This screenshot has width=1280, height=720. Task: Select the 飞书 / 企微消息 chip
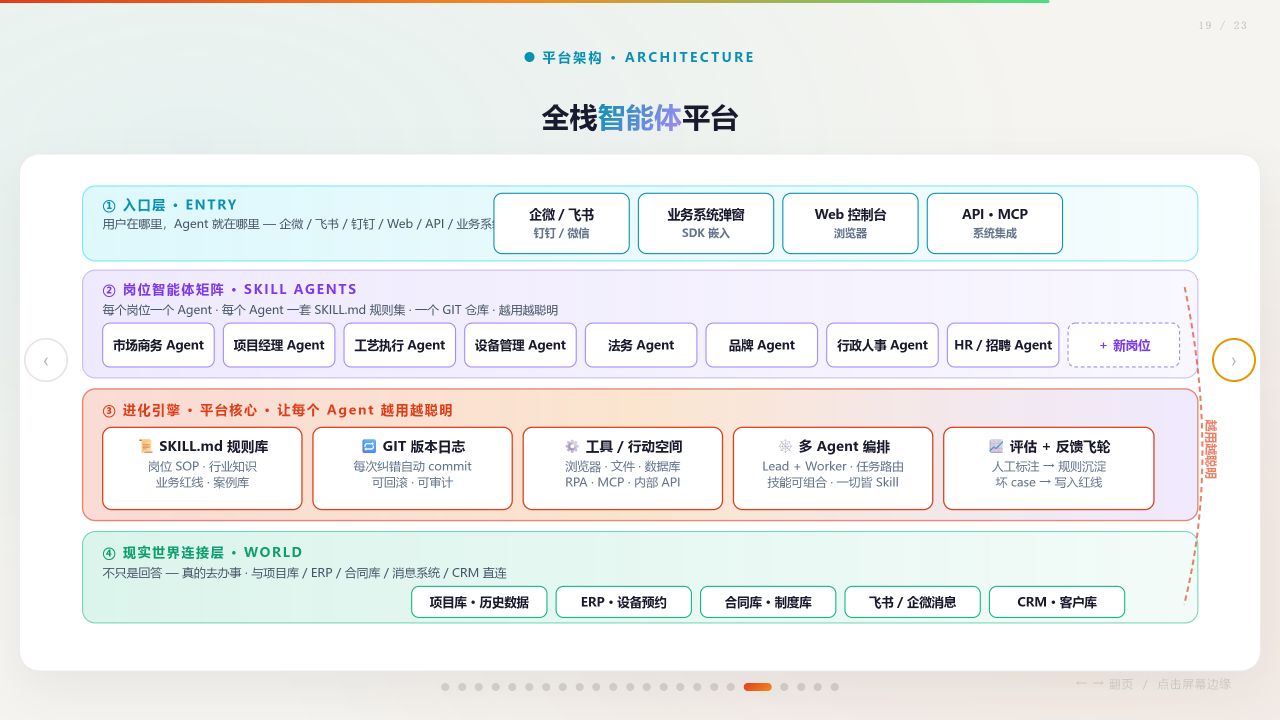pos(912,602)
